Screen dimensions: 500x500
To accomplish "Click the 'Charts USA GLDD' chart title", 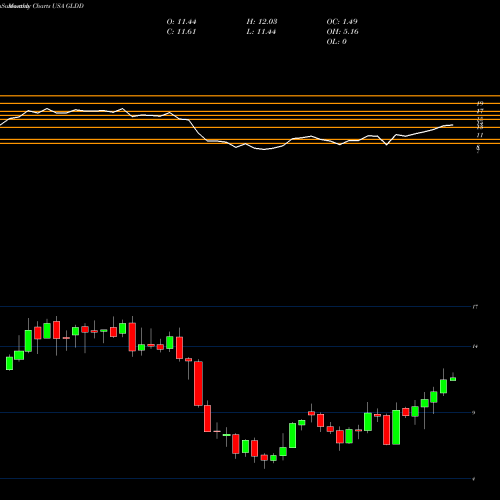I will (58, 6).
